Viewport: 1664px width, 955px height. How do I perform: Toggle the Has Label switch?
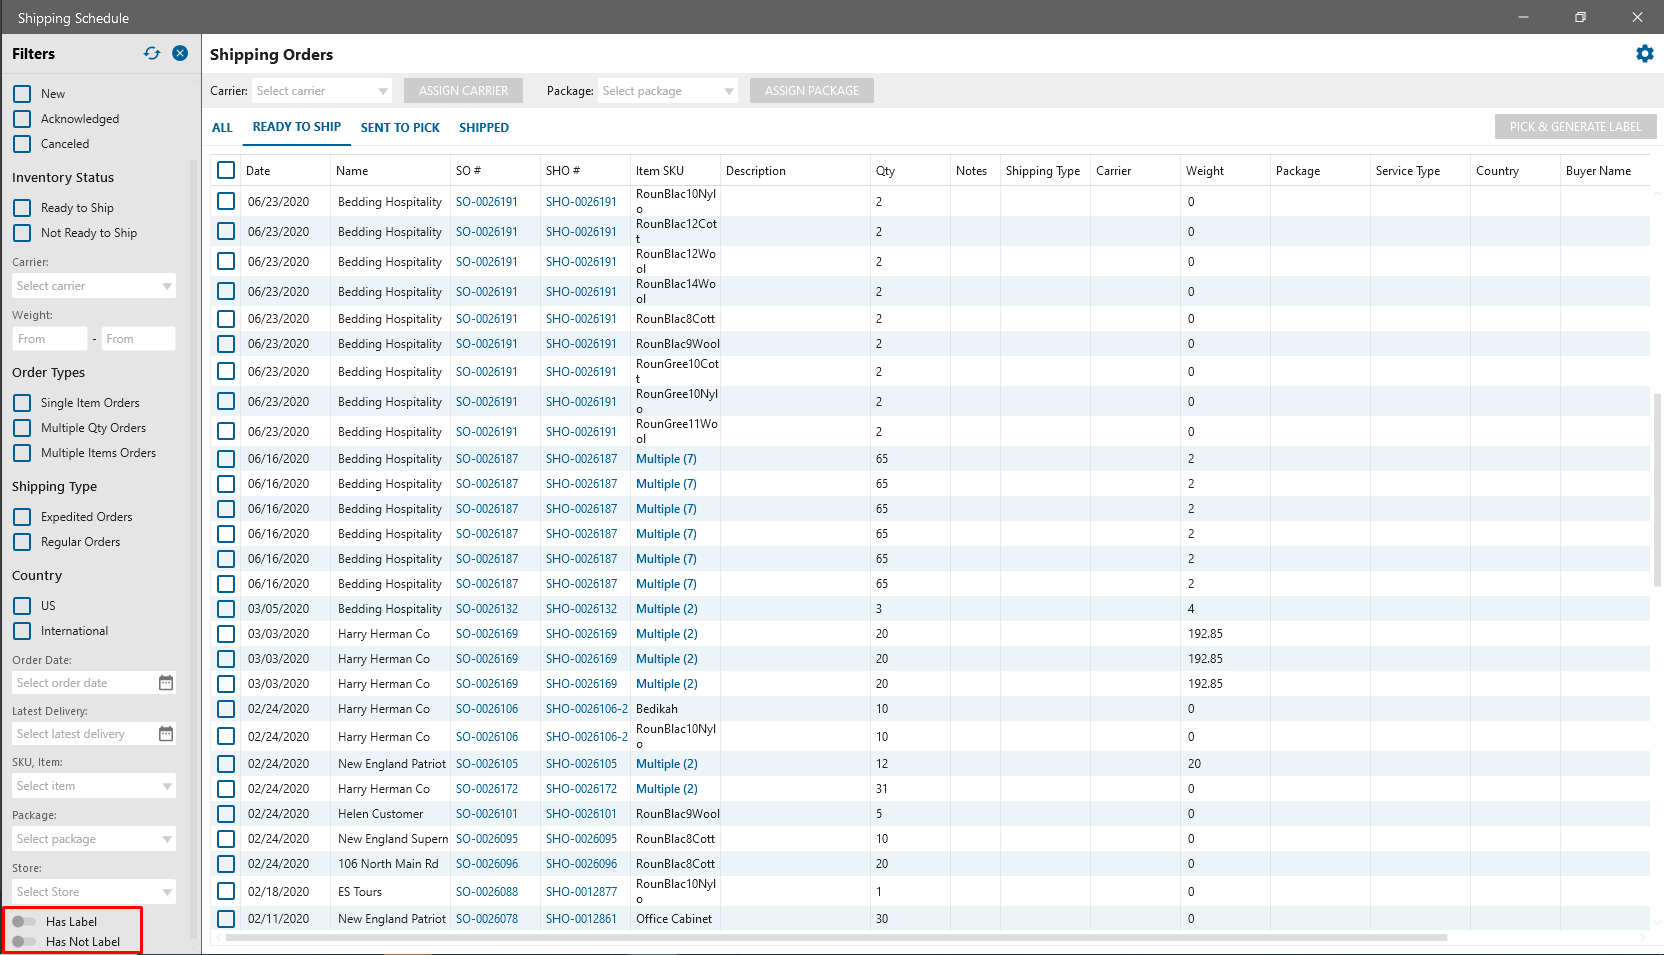(x=24, y=922)
